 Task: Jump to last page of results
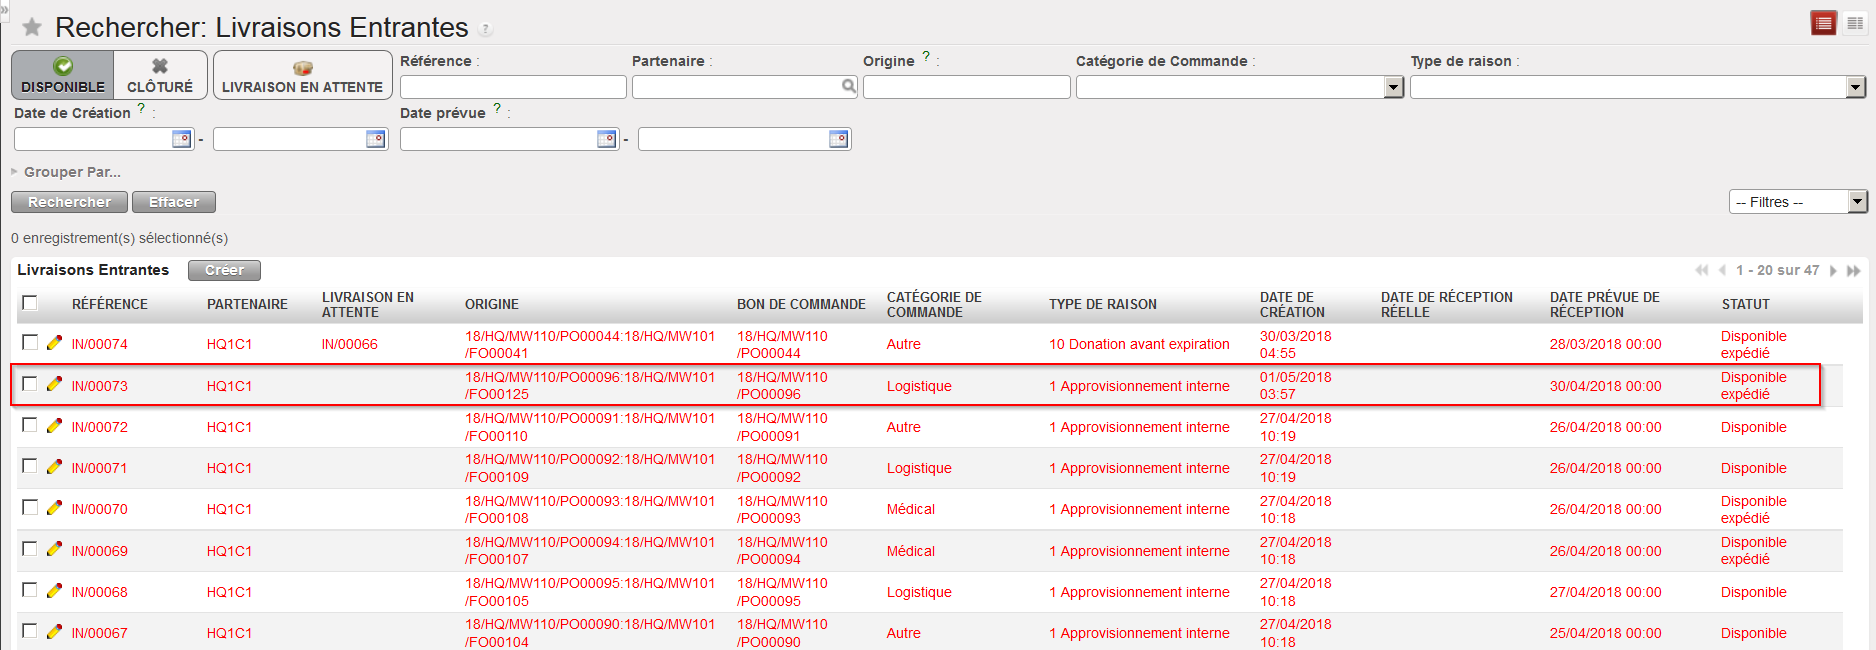(1853, 271)
